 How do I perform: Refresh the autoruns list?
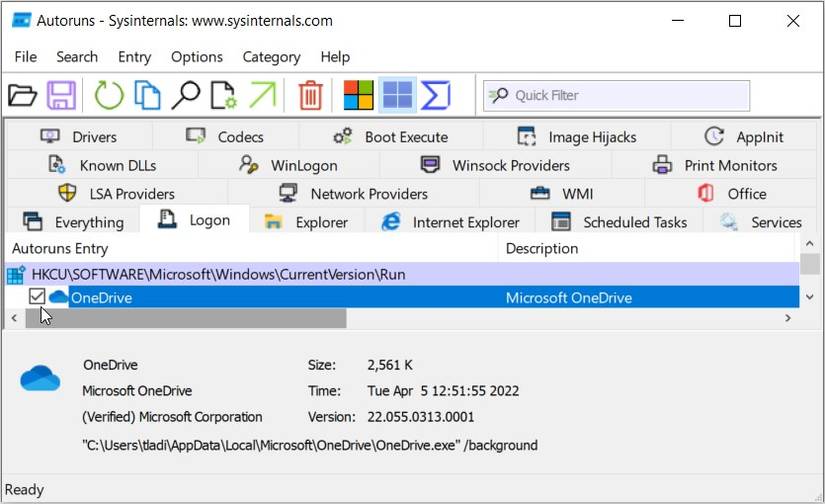pyautogui.click(x=109, y=95)
